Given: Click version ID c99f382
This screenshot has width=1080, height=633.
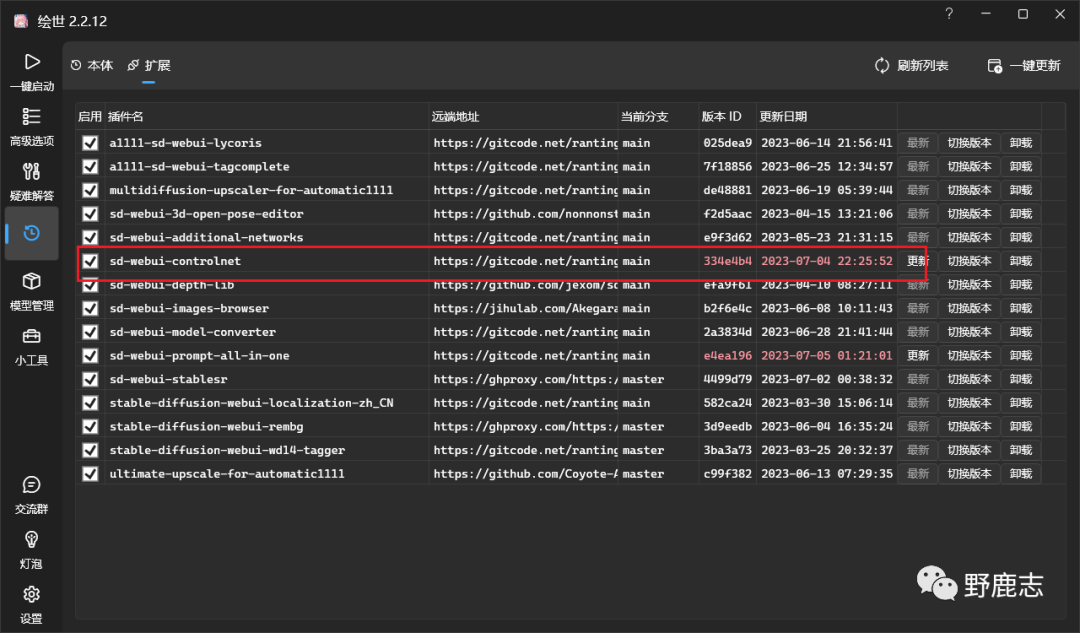Looking at the screenshot, I should point(727,474).
